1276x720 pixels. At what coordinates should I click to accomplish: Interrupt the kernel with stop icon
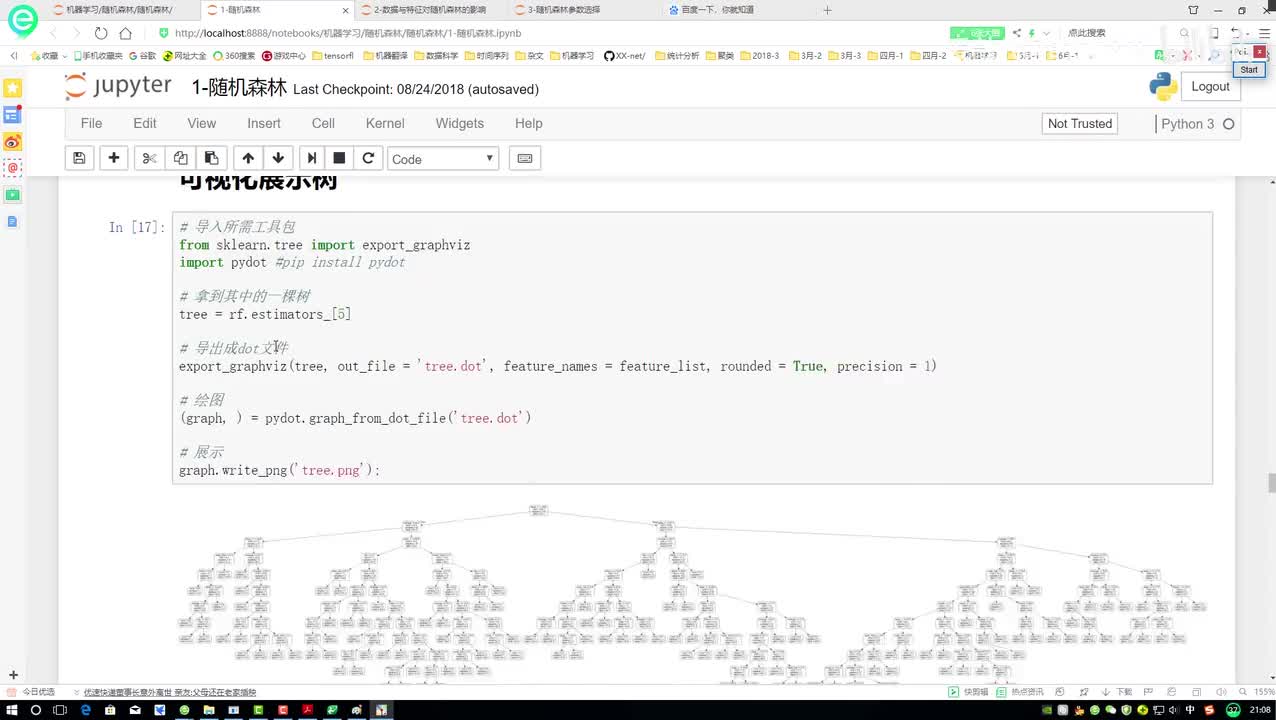click(339, 158)
